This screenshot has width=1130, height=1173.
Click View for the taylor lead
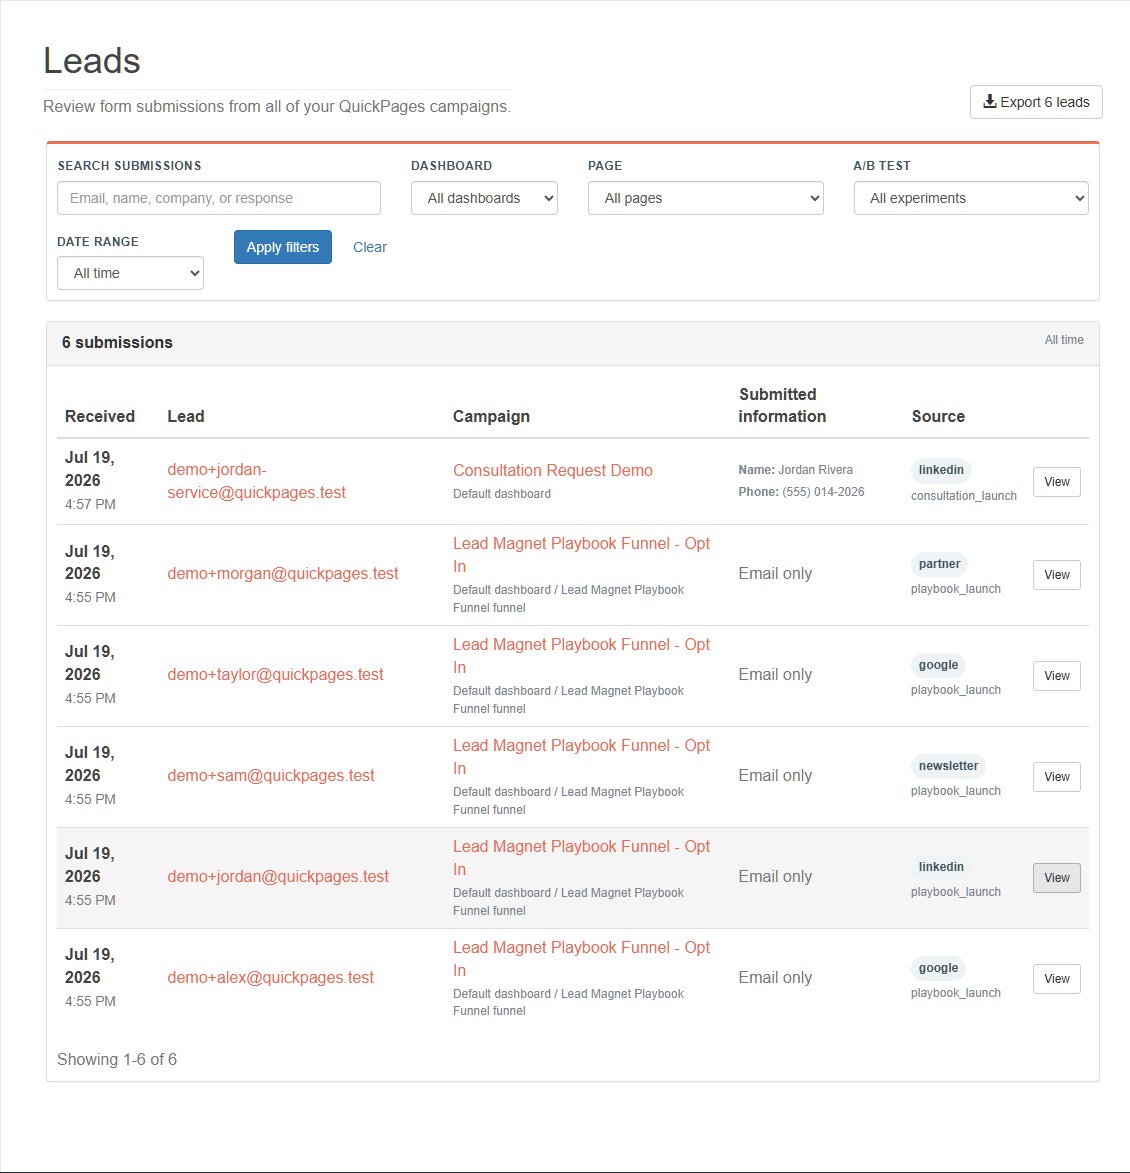[x=1057, y=676]
